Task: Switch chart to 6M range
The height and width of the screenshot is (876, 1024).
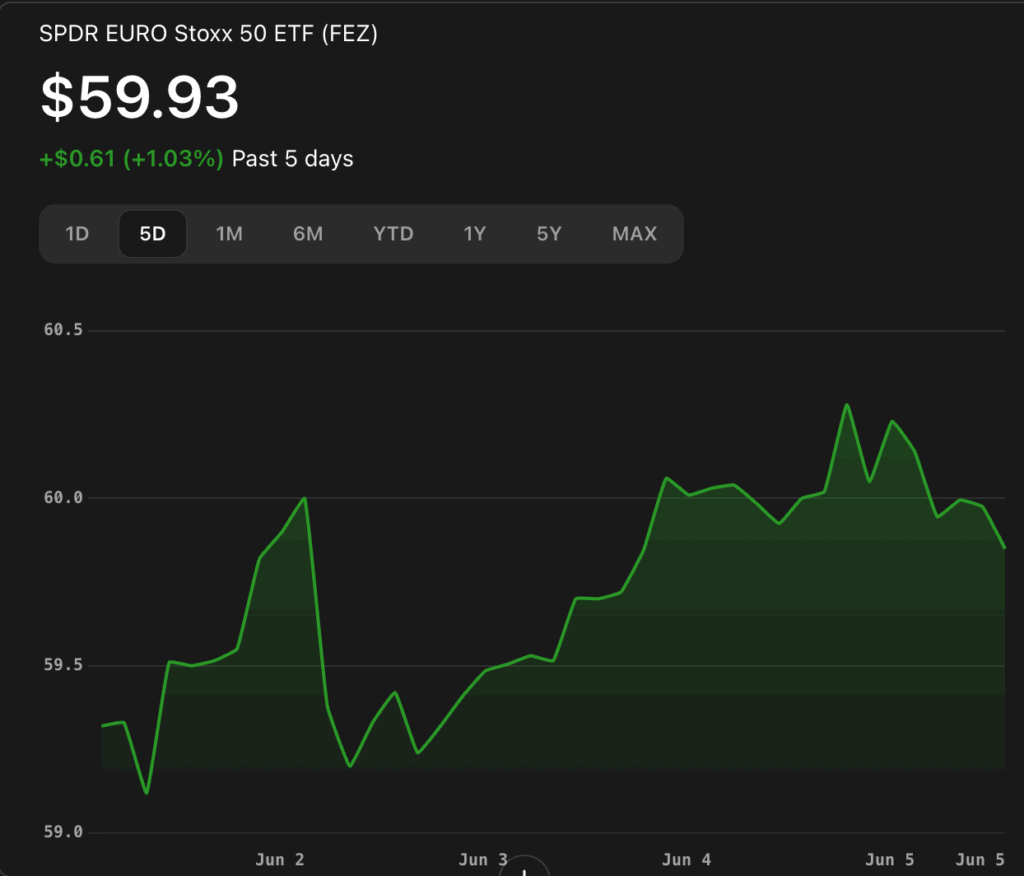Action: pos(308,234)
